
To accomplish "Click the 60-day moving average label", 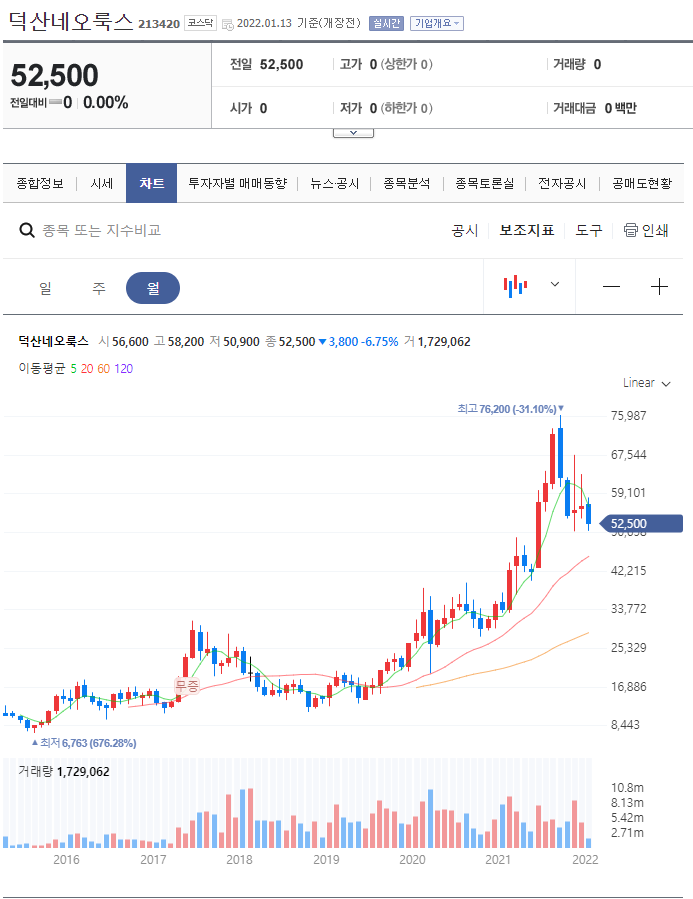I will [x=103, y=369].
